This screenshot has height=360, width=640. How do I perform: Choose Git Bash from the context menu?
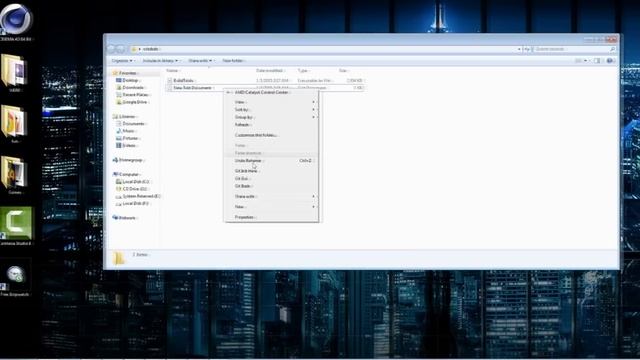pos(271,186)
